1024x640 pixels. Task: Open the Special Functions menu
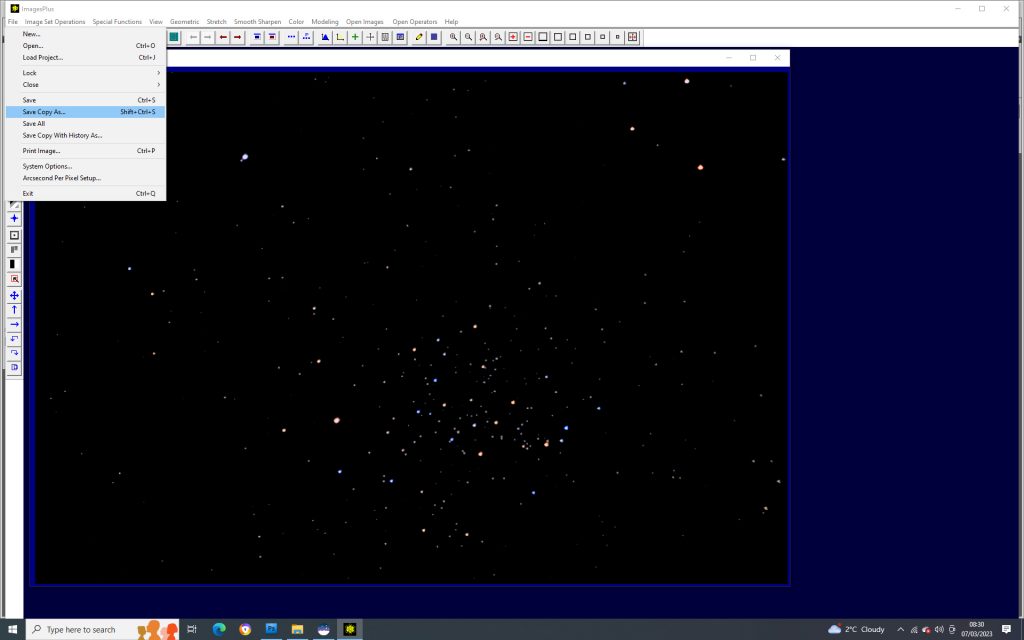point(117,22)
